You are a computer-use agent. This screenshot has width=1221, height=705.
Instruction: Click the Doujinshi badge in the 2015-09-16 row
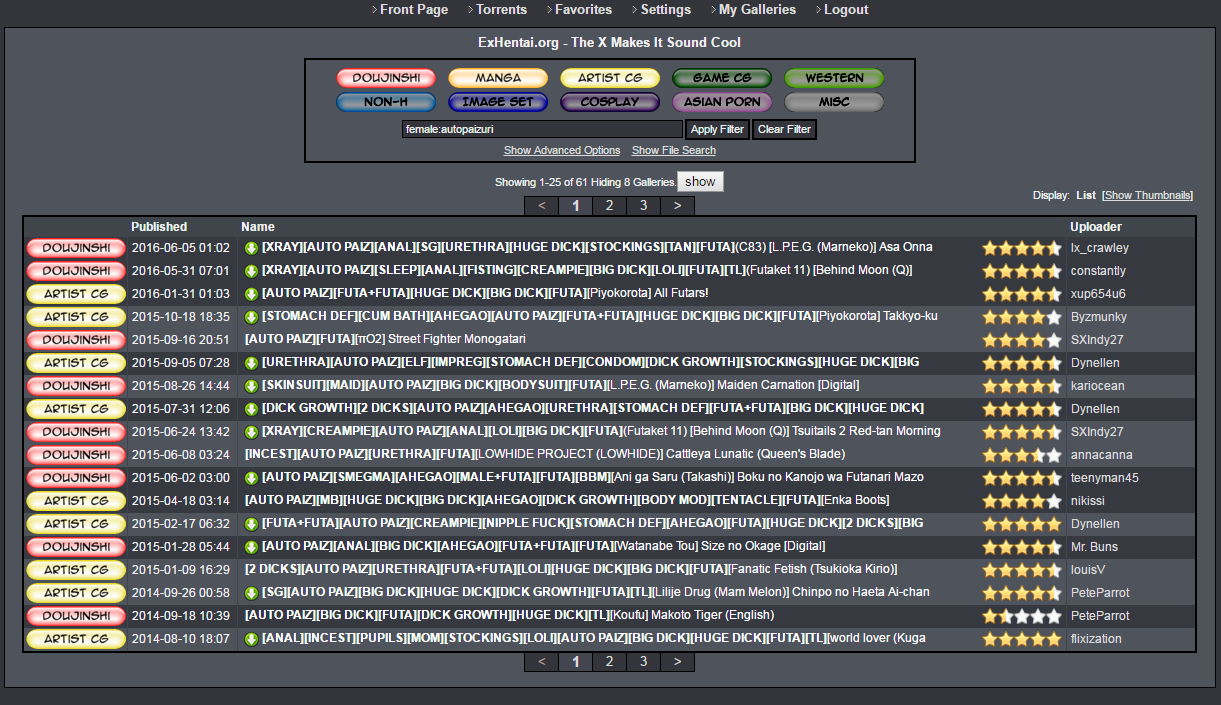click(76, 340)
